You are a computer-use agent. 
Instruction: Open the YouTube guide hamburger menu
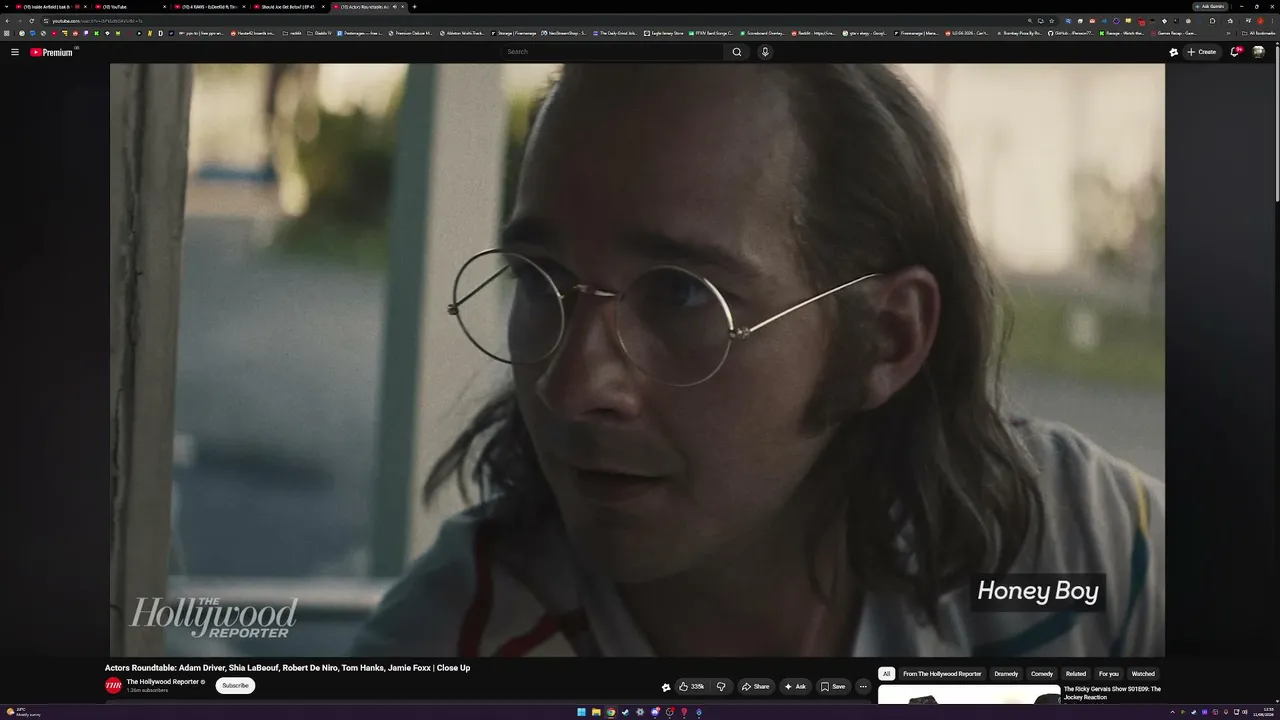15,52
